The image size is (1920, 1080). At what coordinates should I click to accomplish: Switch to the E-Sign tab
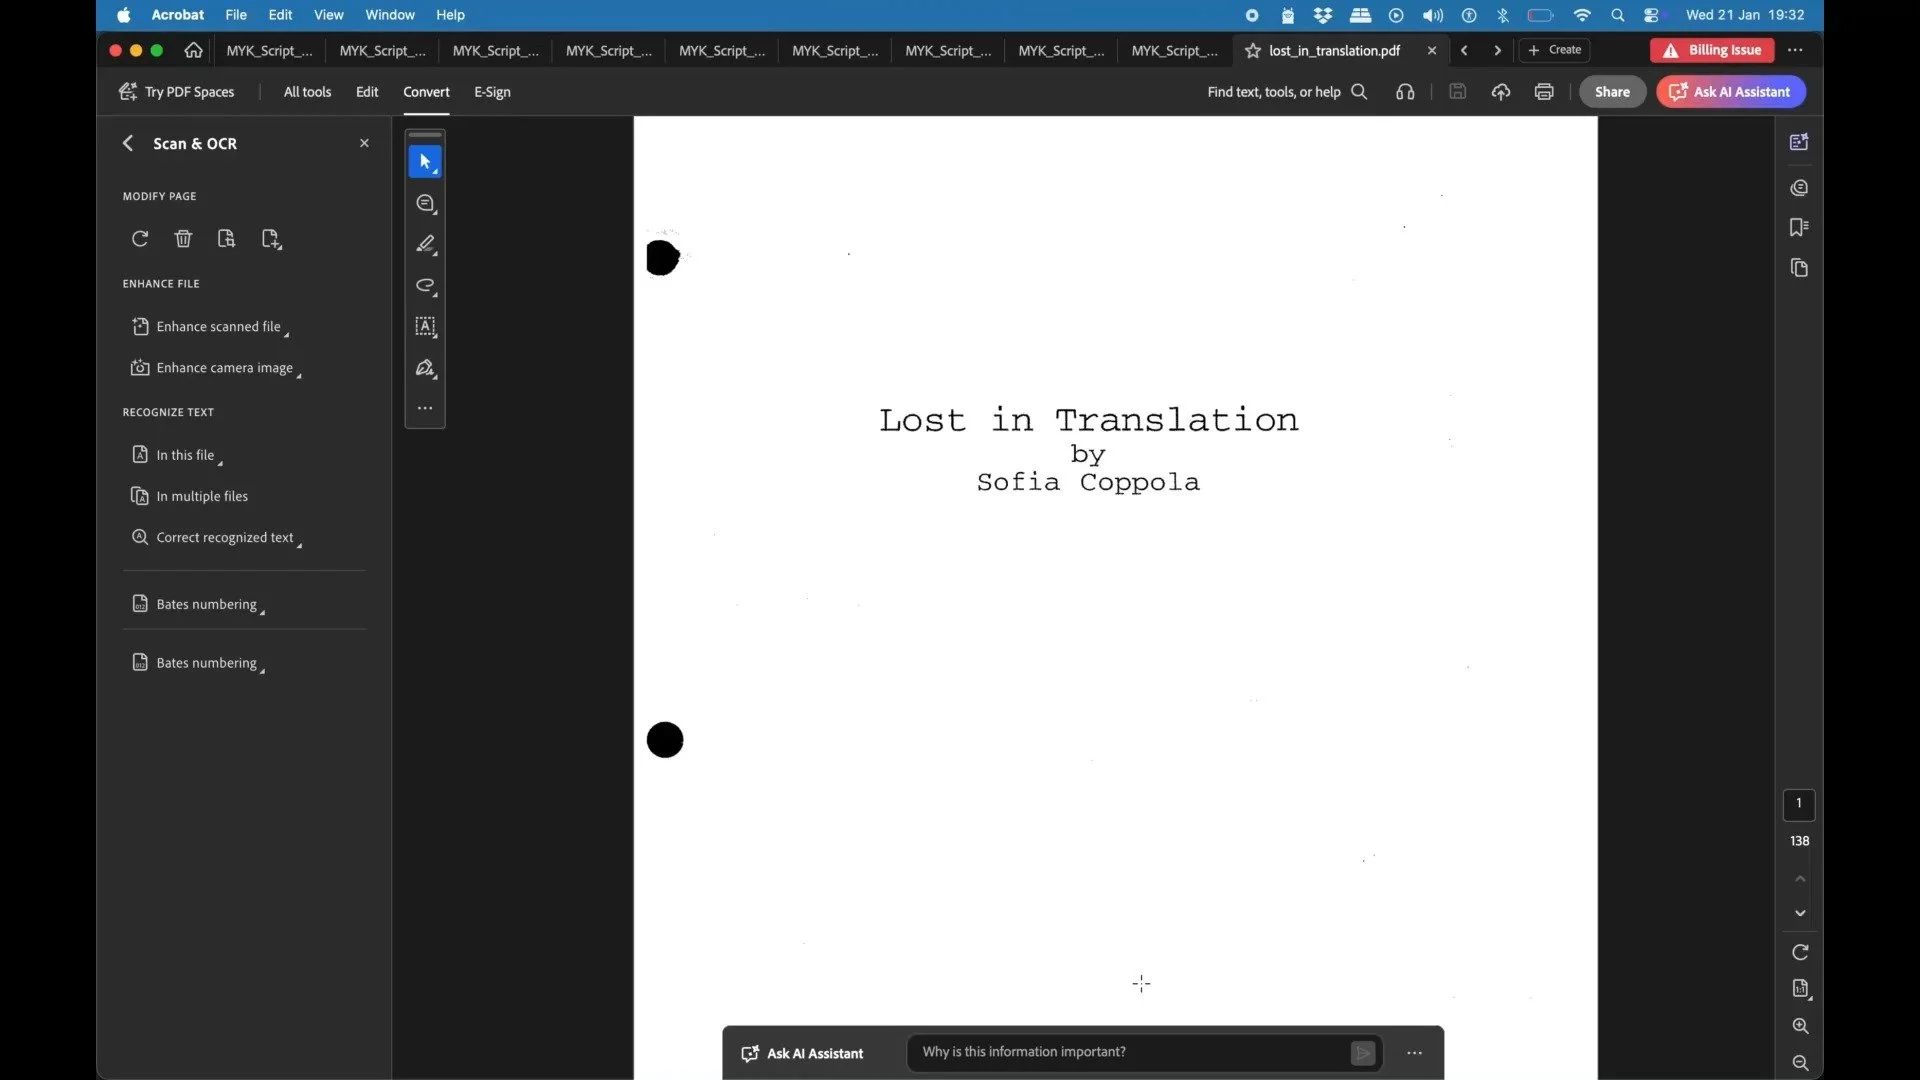492,92
